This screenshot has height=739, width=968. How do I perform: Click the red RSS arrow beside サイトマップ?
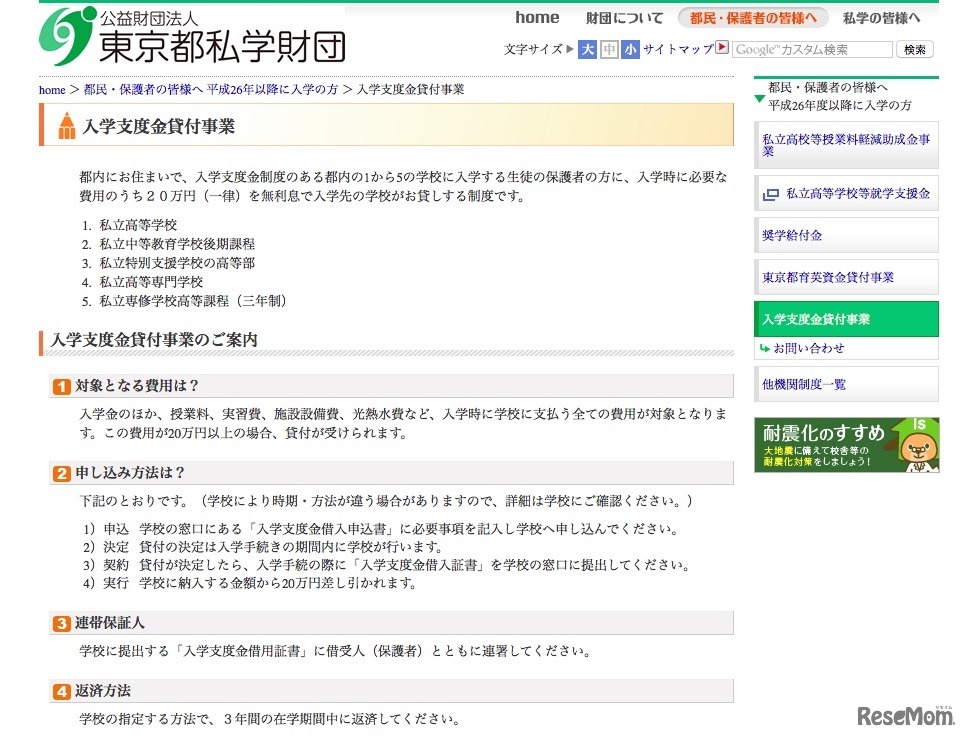tap(722, 48)
